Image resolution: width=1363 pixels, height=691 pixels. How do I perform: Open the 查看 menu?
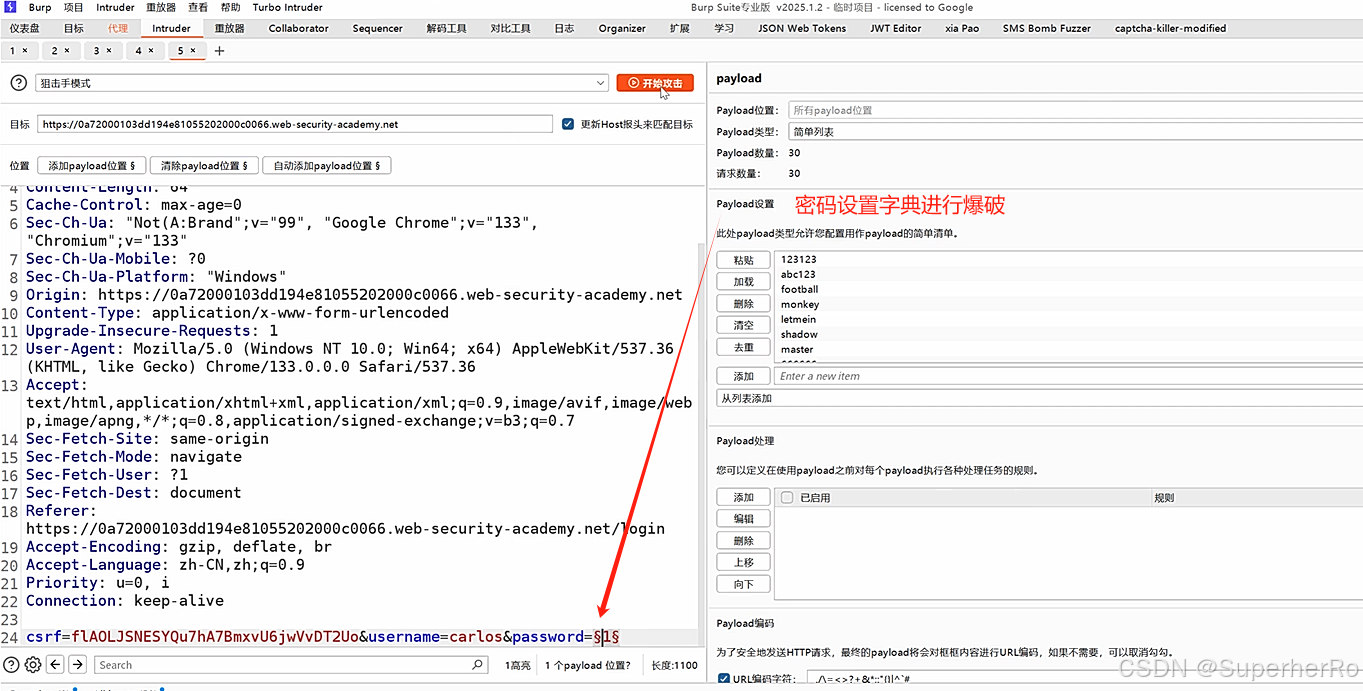coord(198,7)
